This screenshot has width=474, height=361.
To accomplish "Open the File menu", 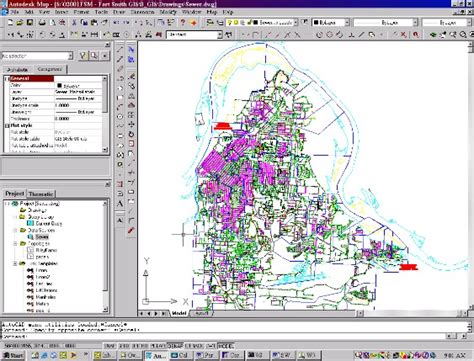I will [14, 12].
